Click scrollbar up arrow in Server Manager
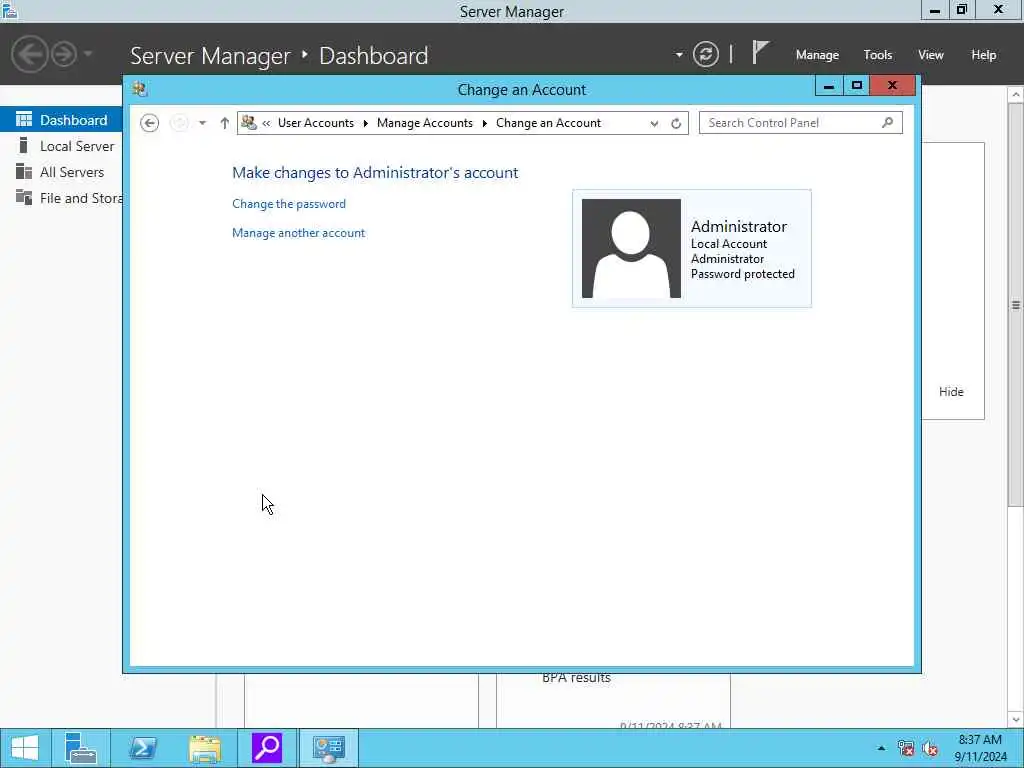 (x=1016, y=95)
